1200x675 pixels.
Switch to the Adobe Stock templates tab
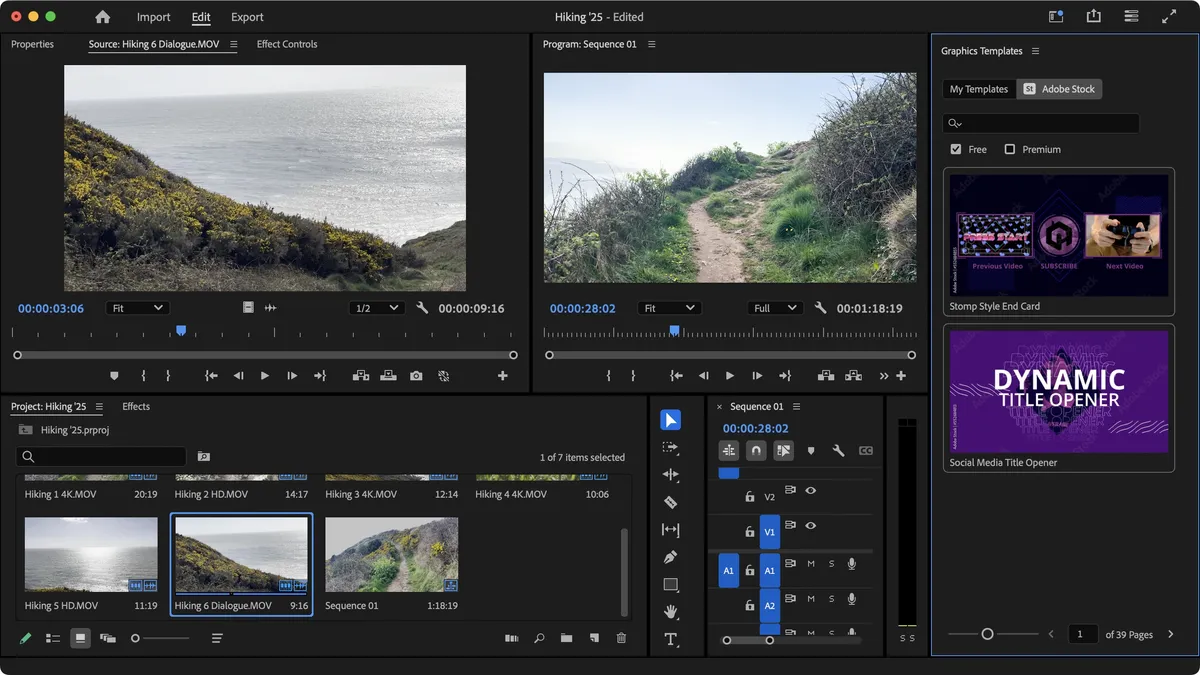pos(1059,88)
